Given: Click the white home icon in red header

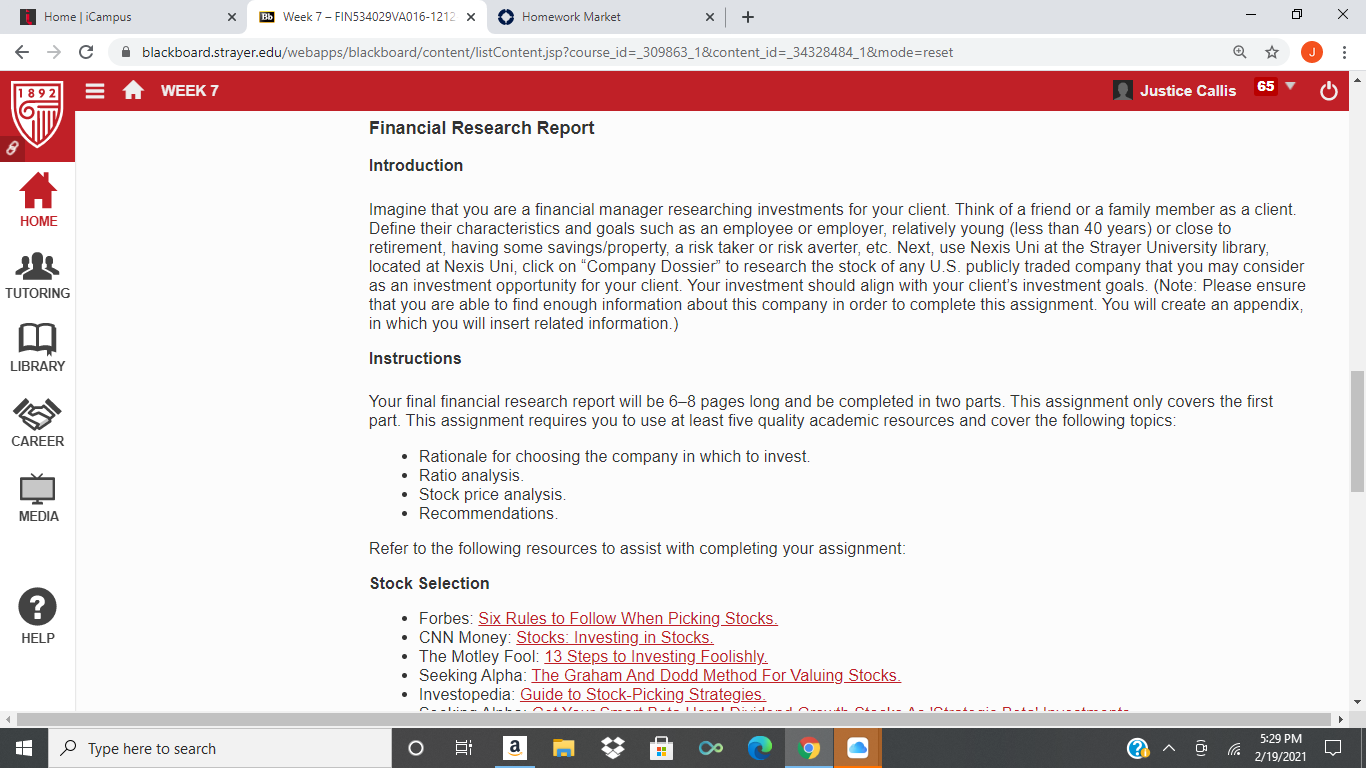Looking at the screenshot, I should 133,90.
